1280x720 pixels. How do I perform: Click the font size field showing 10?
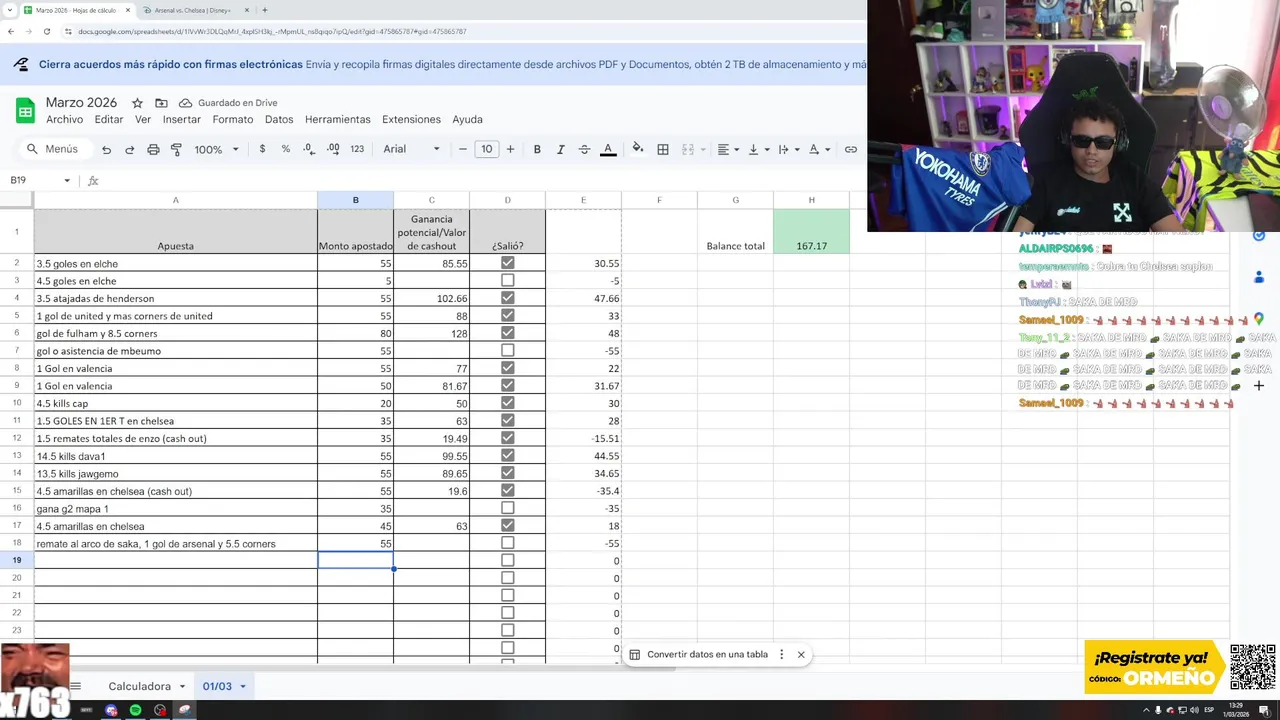[486, 149]
